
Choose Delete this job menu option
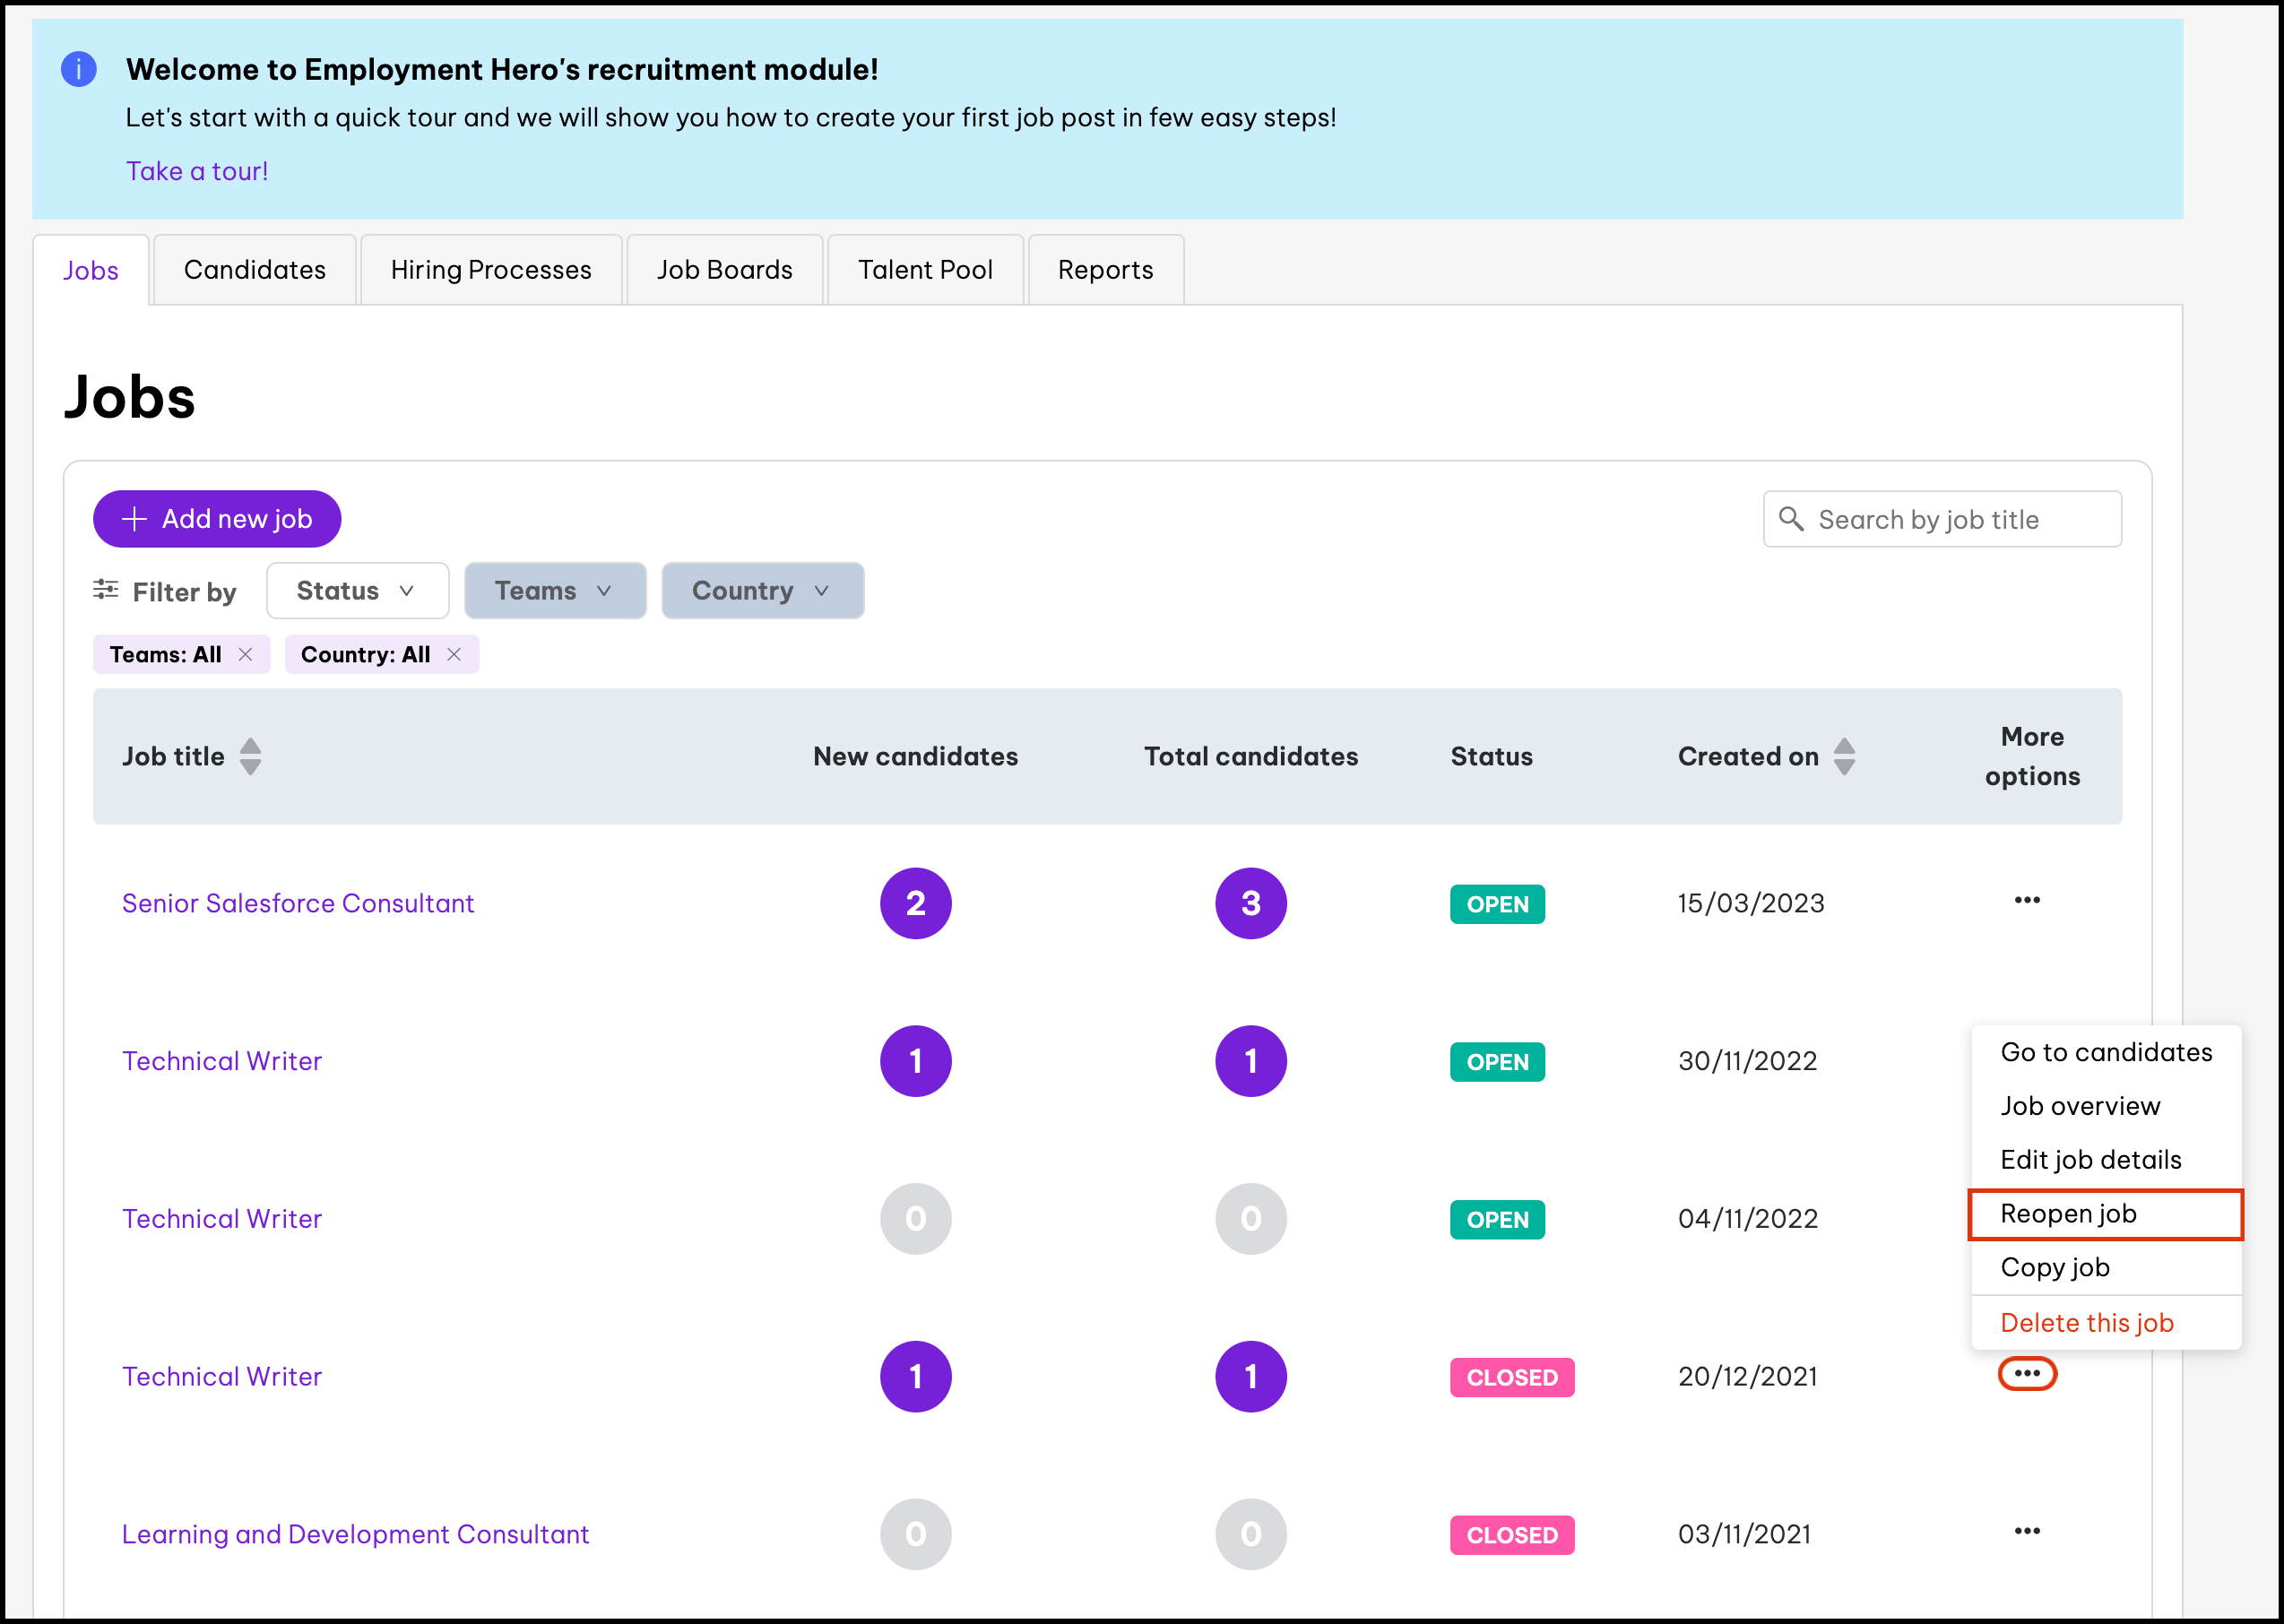[2086, 1323]
